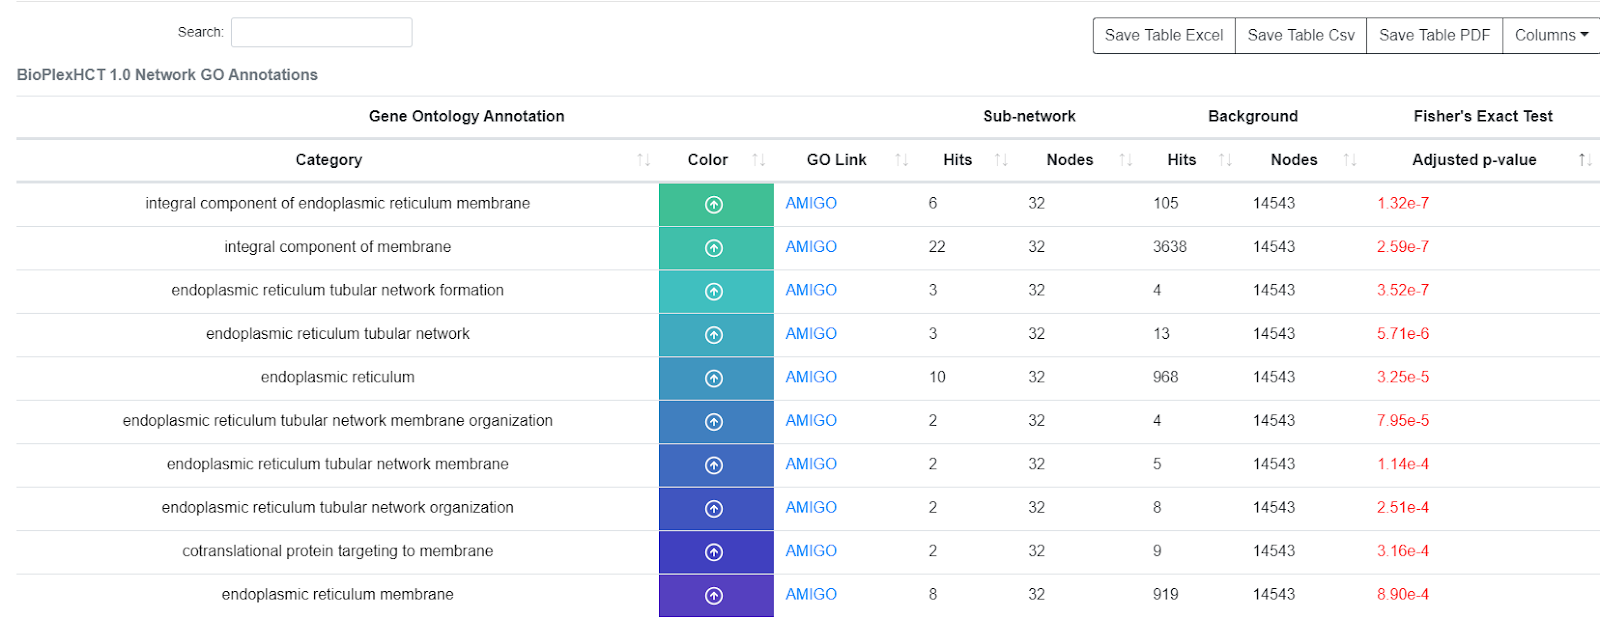Sort by Sub-network Hits column

tap(1001, 160)
